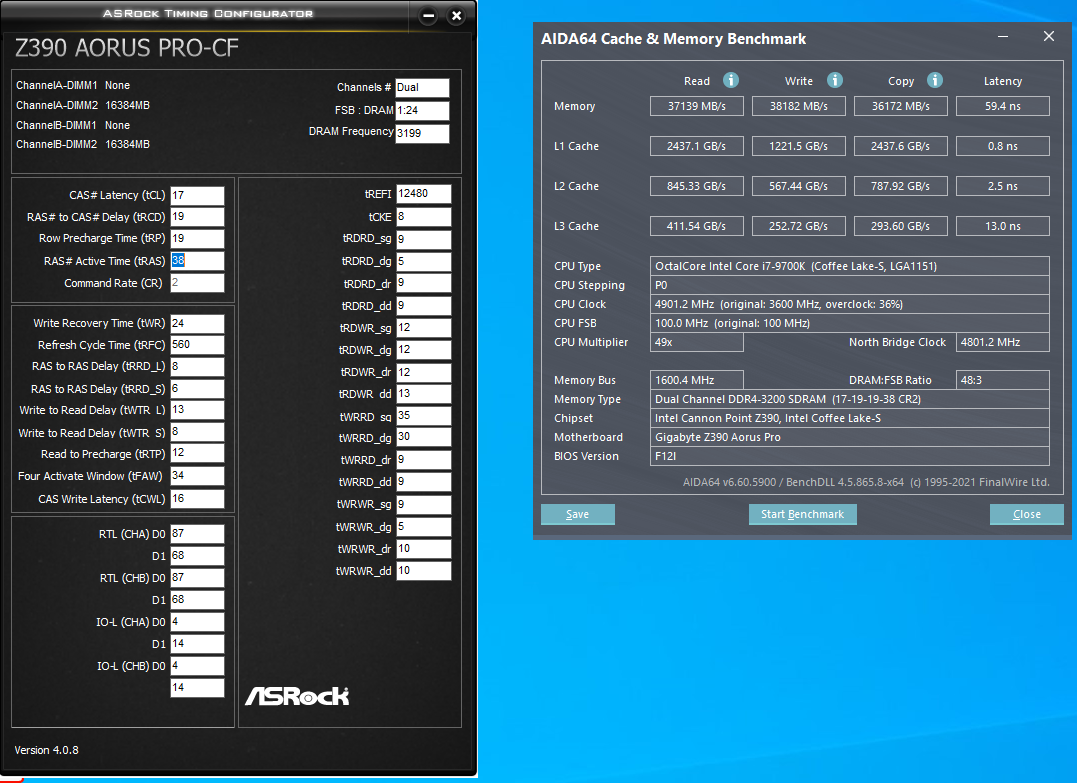Click the IO-L (CHA) D0 field

coord(197,622)
